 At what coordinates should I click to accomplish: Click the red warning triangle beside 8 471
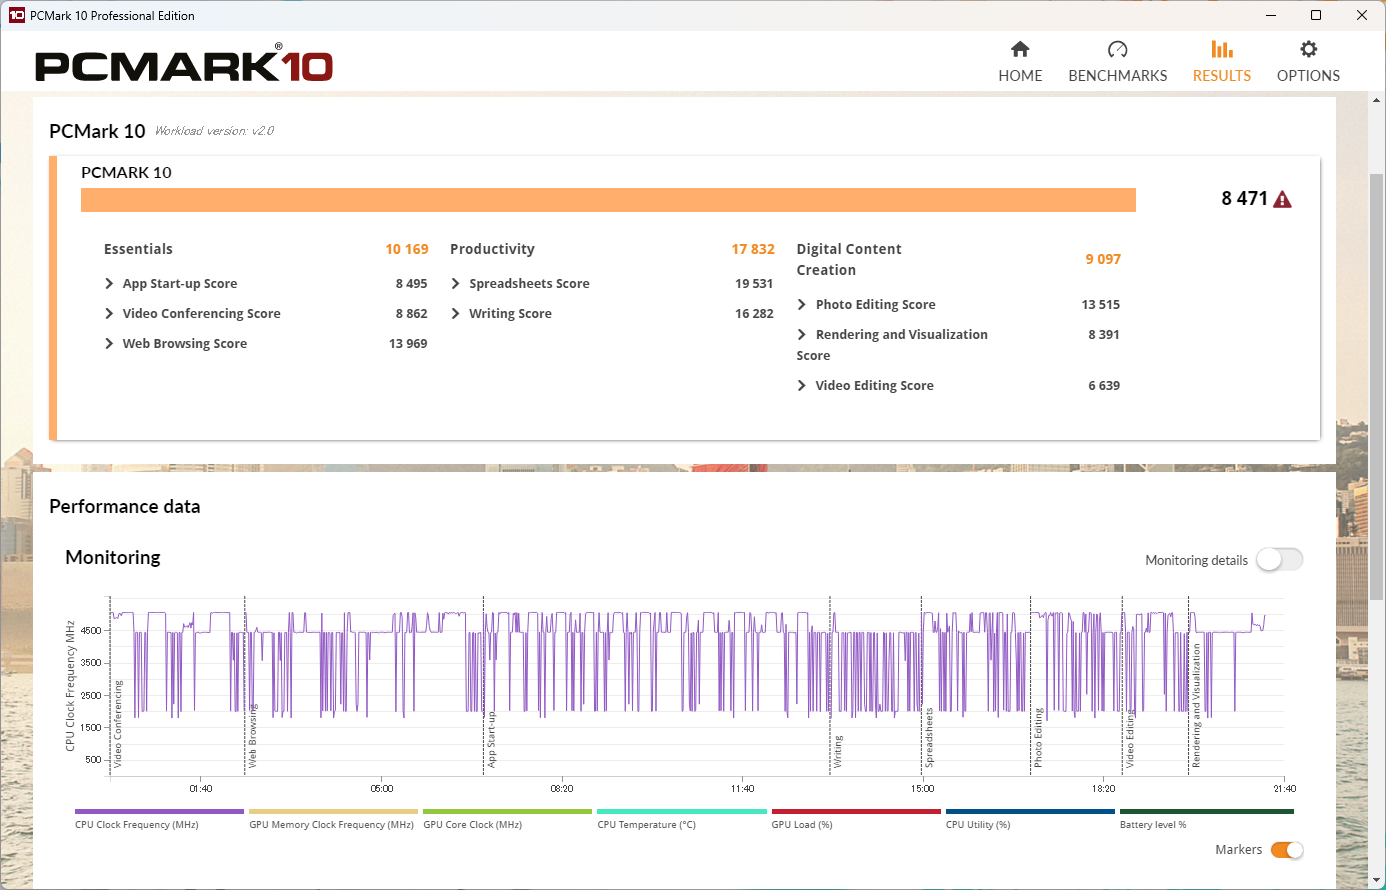pos(1283,199)
